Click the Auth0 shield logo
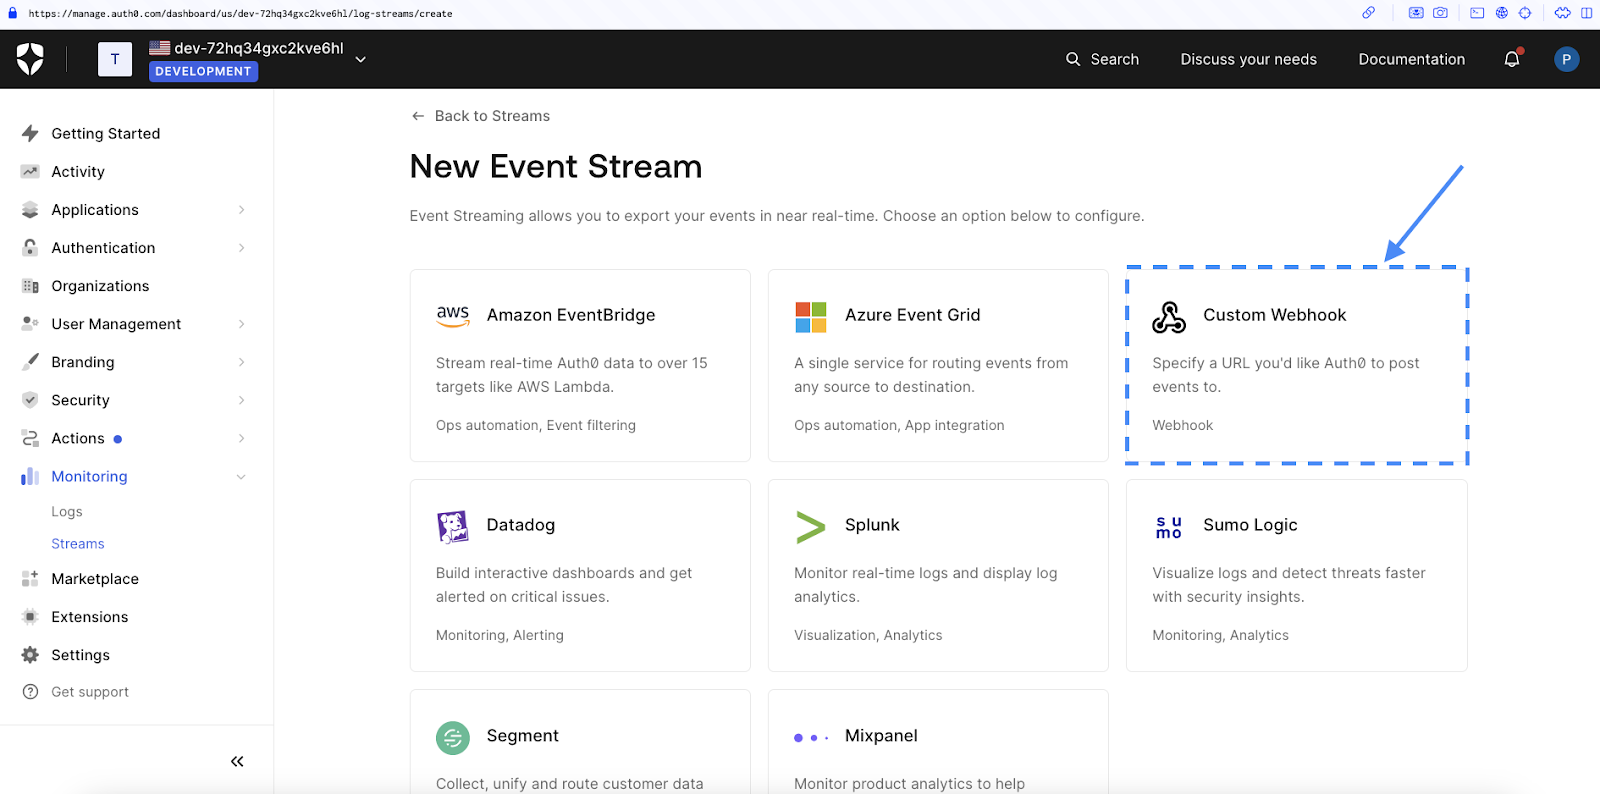Screen dimensions: 1600x794 pos(30,59)
